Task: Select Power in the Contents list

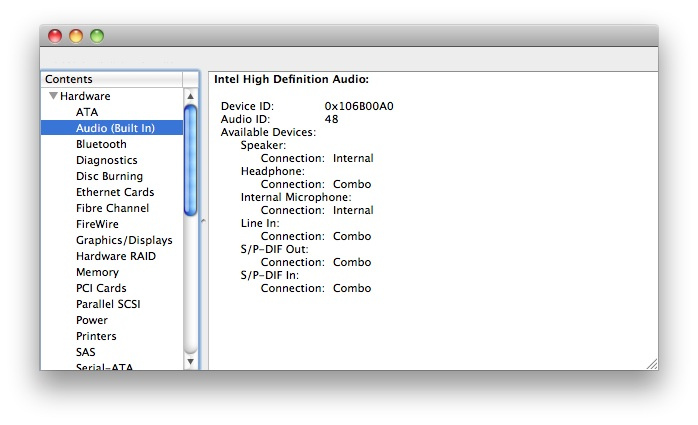Action: [92, 320]
